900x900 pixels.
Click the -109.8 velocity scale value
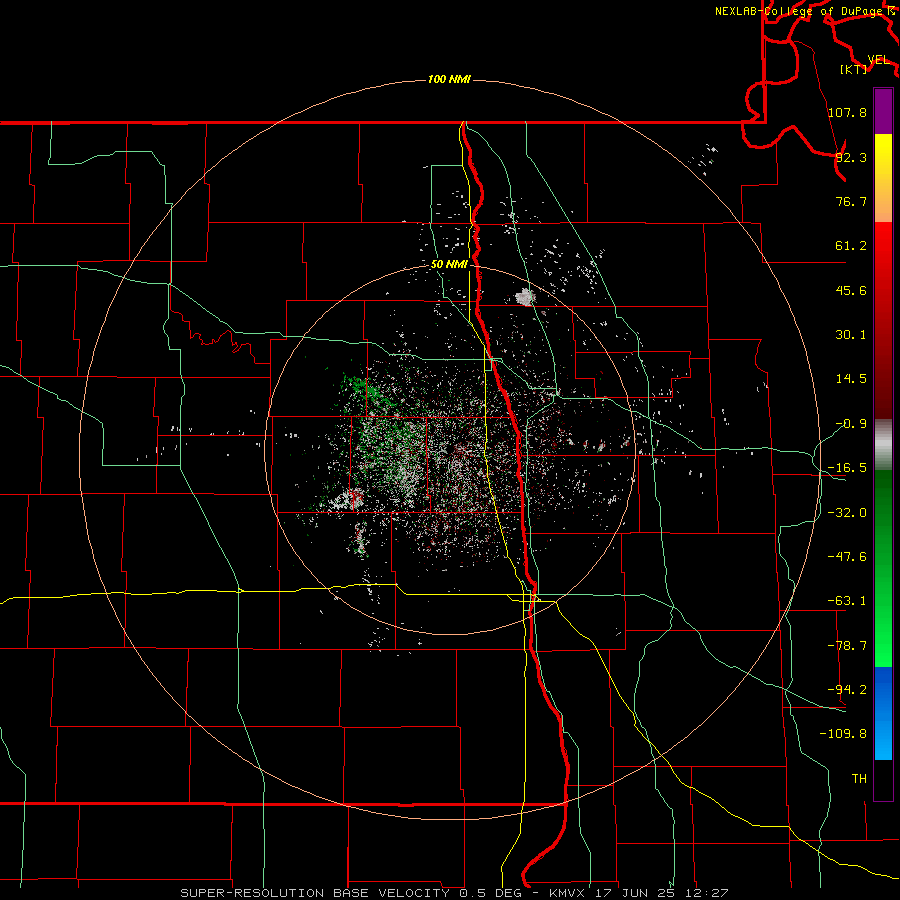(x=843, y=734)
